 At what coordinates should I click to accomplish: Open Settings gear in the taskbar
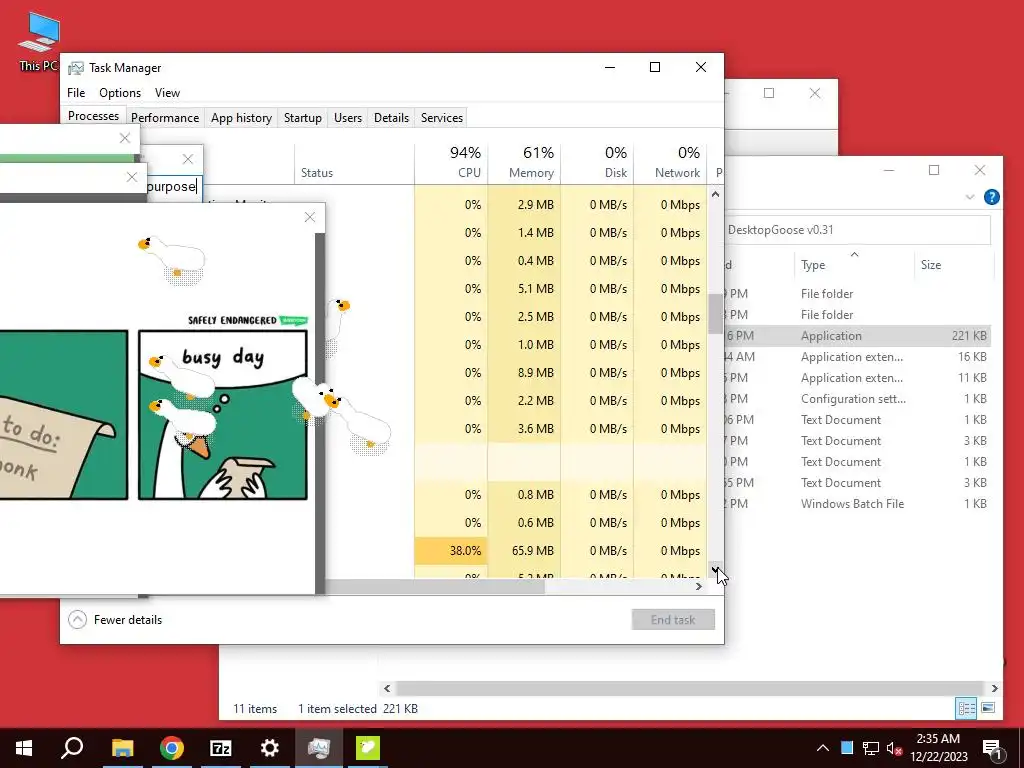point(270,748)
